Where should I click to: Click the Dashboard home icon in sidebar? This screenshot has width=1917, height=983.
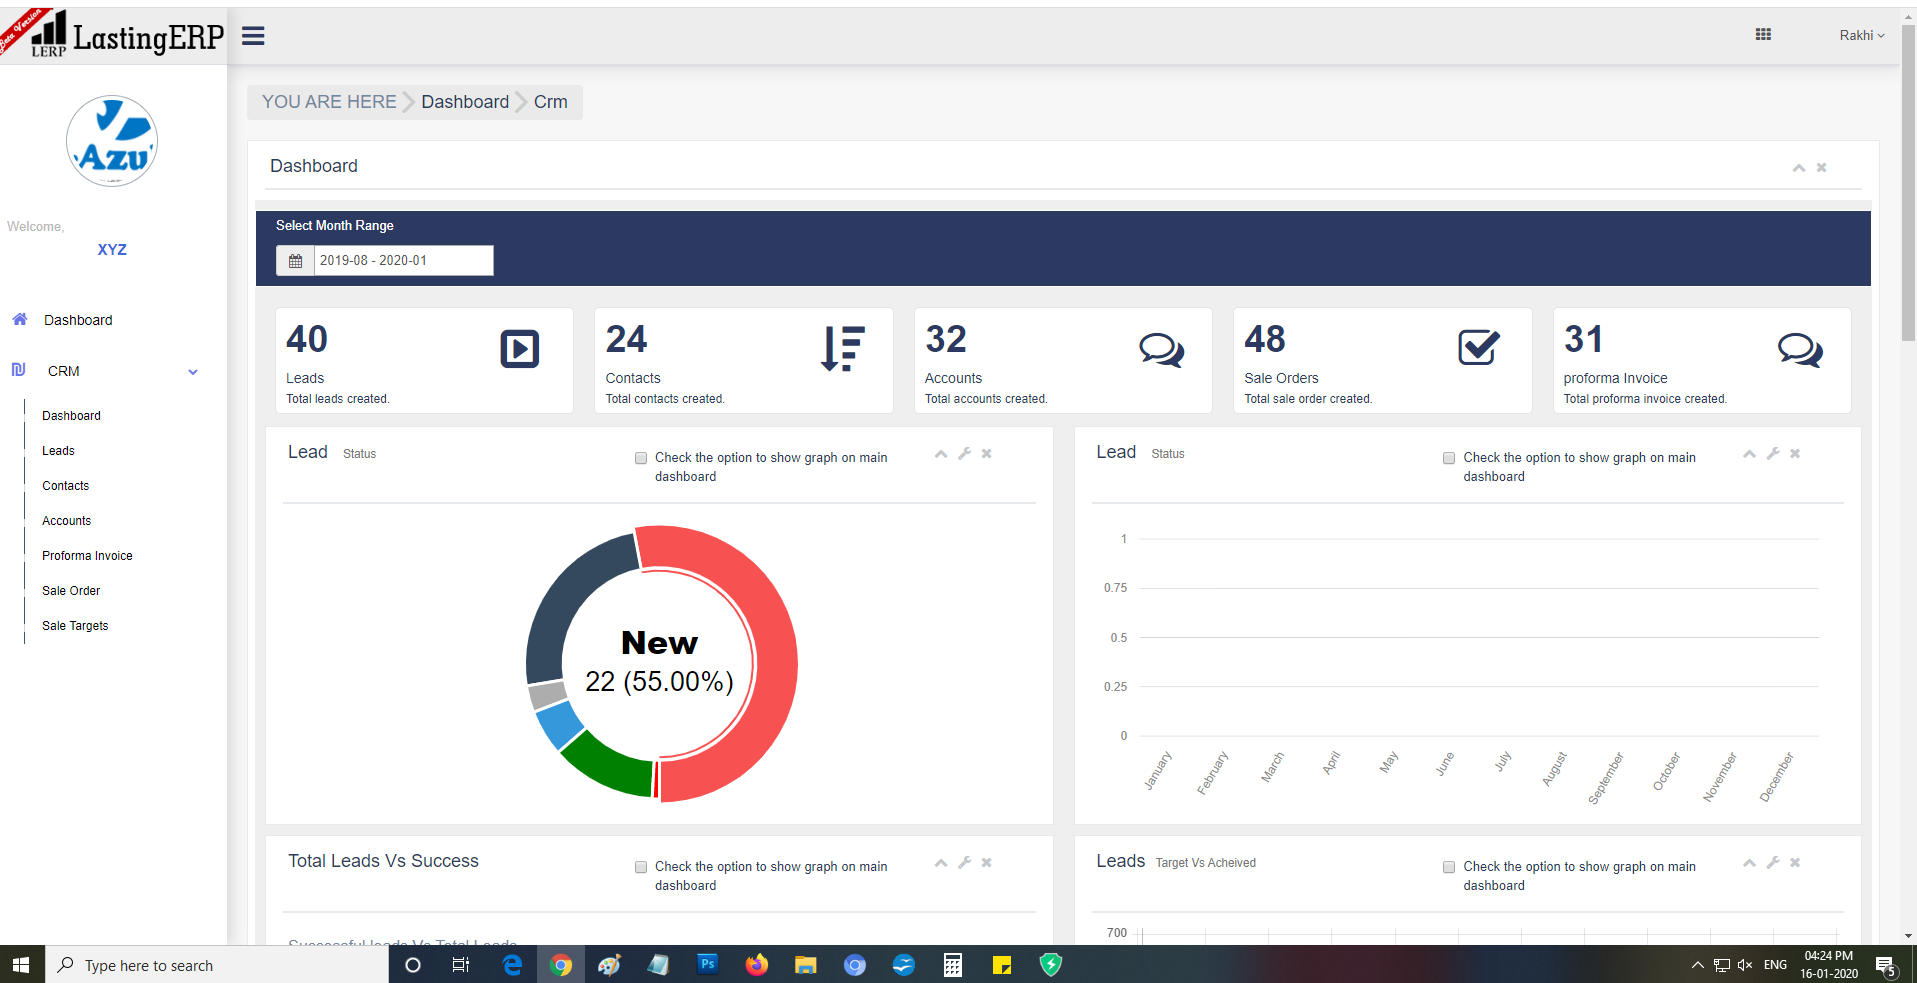[19, 319]
